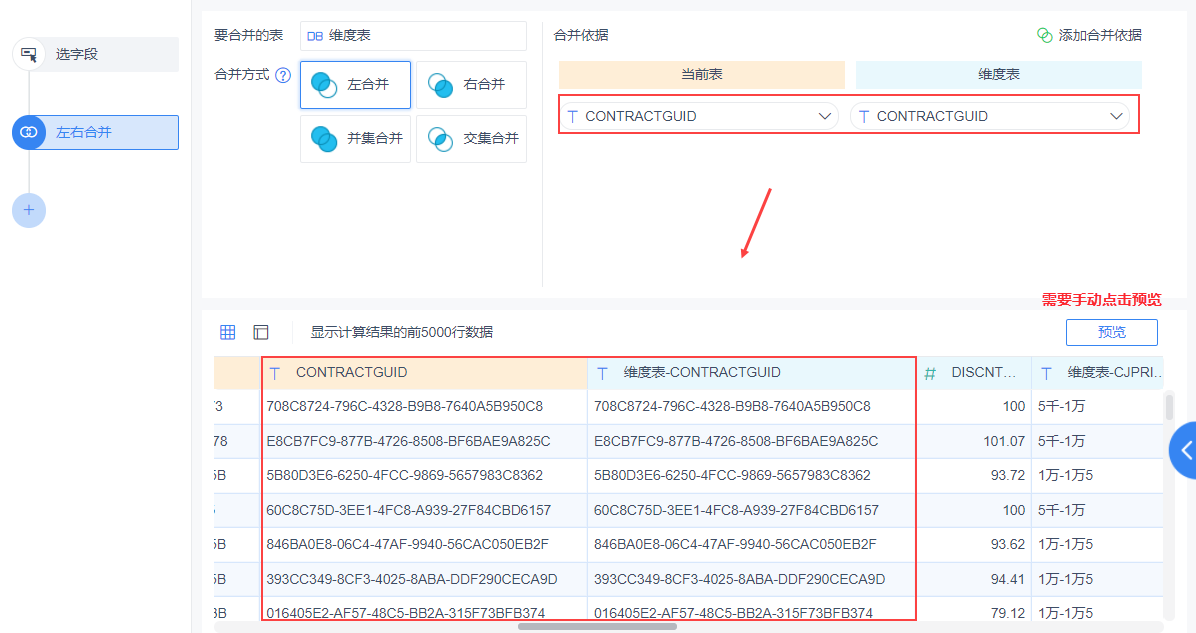
Task: Open 维度表 CONTRACTGUID field dropdown
Action: coord(990,116)
